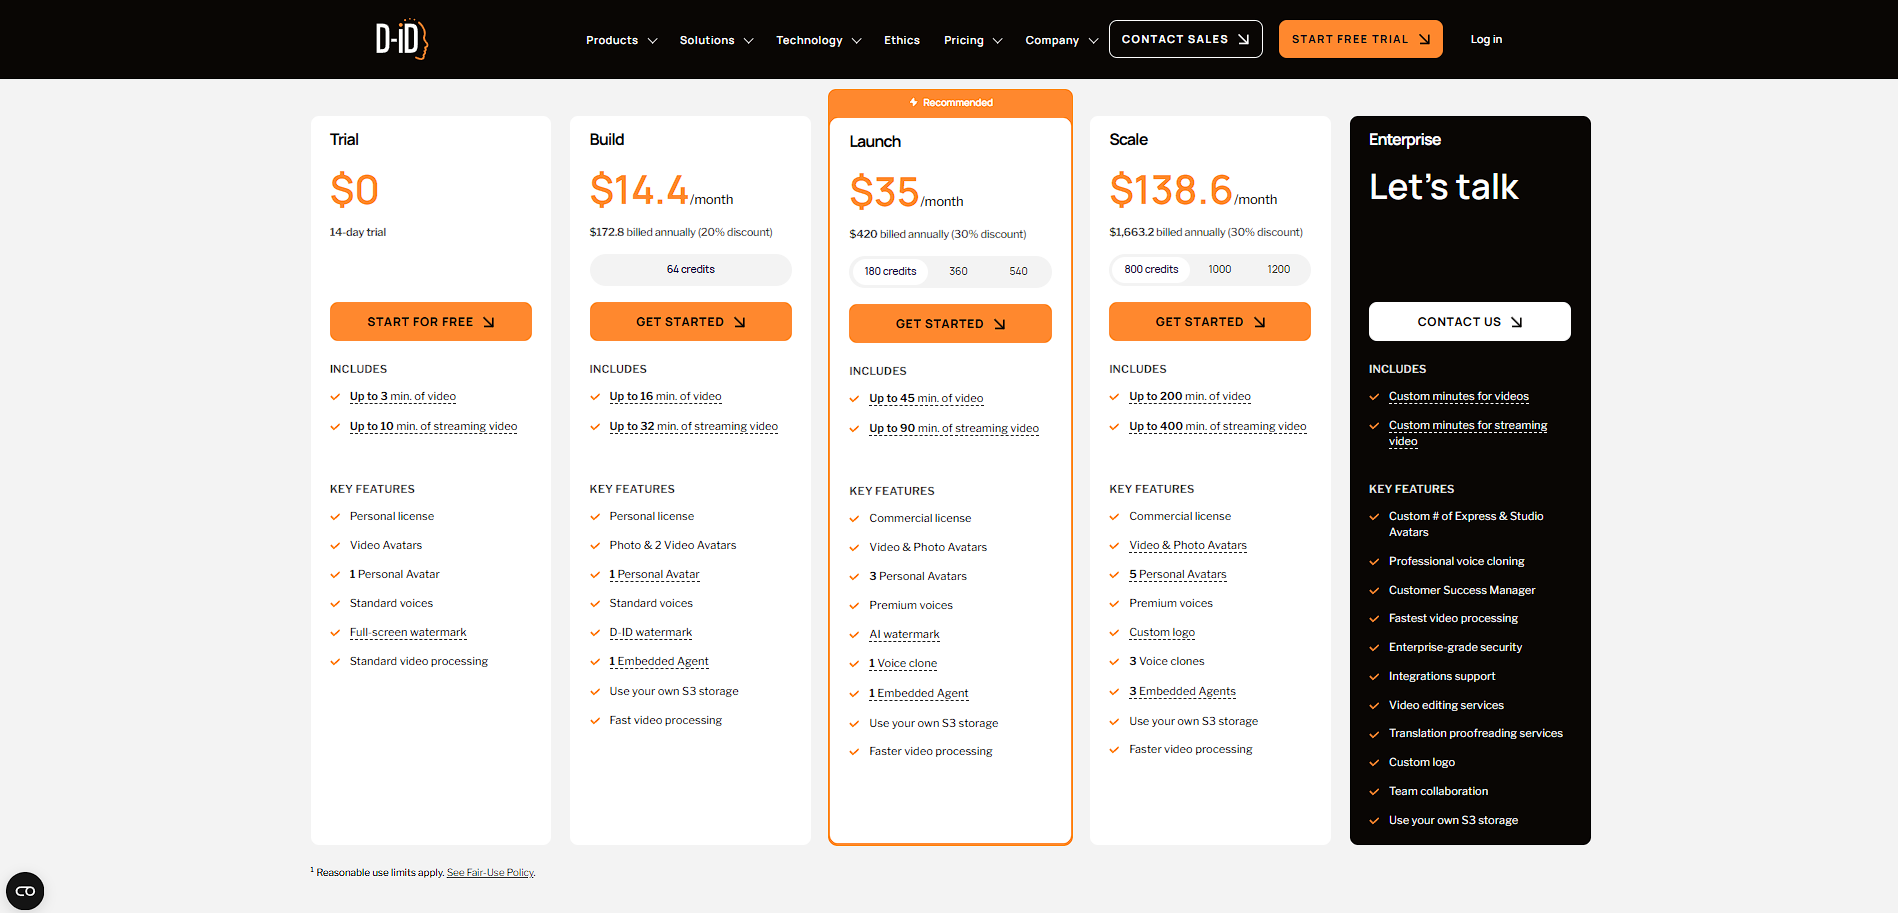
Task: Click the Recommended badge on Launch plan
Action: point(950,103)
